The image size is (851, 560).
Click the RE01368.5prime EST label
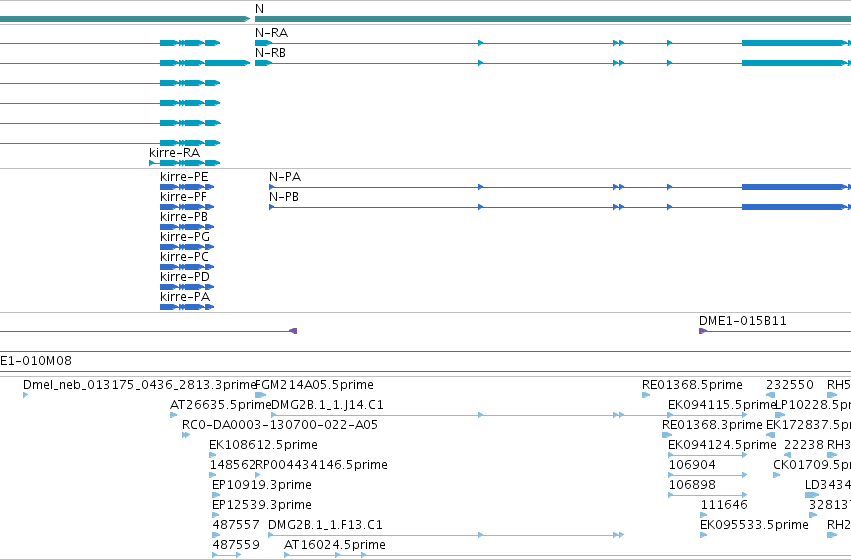pyautogui.click(x=693, y=385)
